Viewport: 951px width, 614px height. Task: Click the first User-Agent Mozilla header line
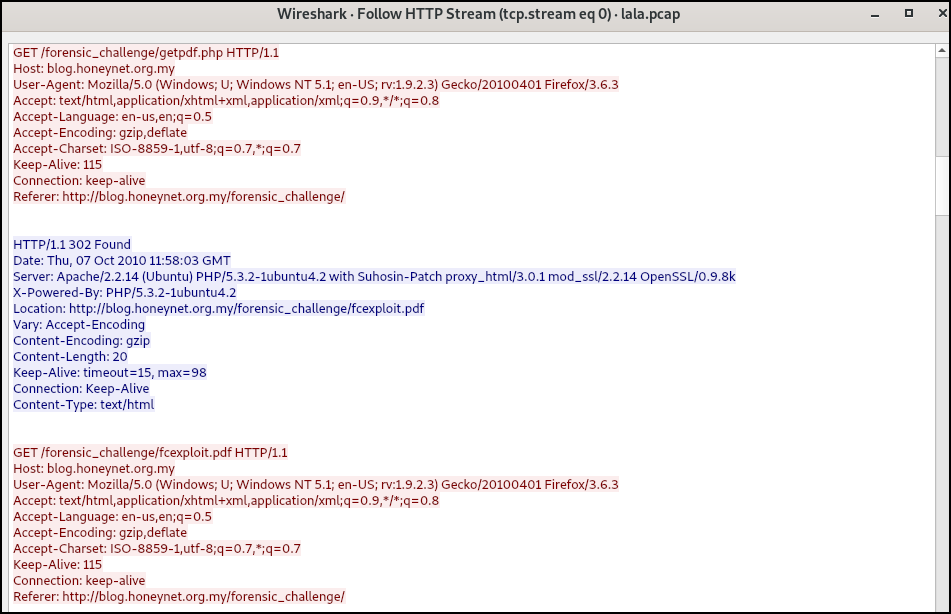pos(315,85)
